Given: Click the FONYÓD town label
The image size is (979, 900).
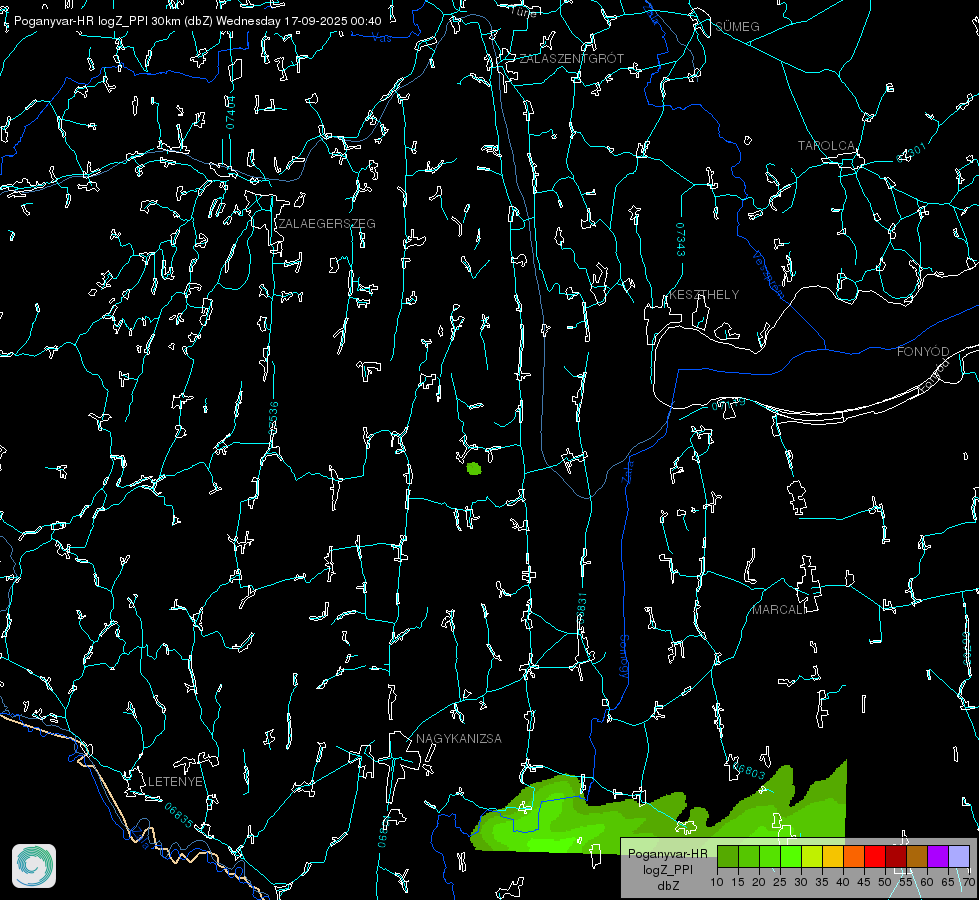Looking at the screenshot, I should [x=923, y=352].
